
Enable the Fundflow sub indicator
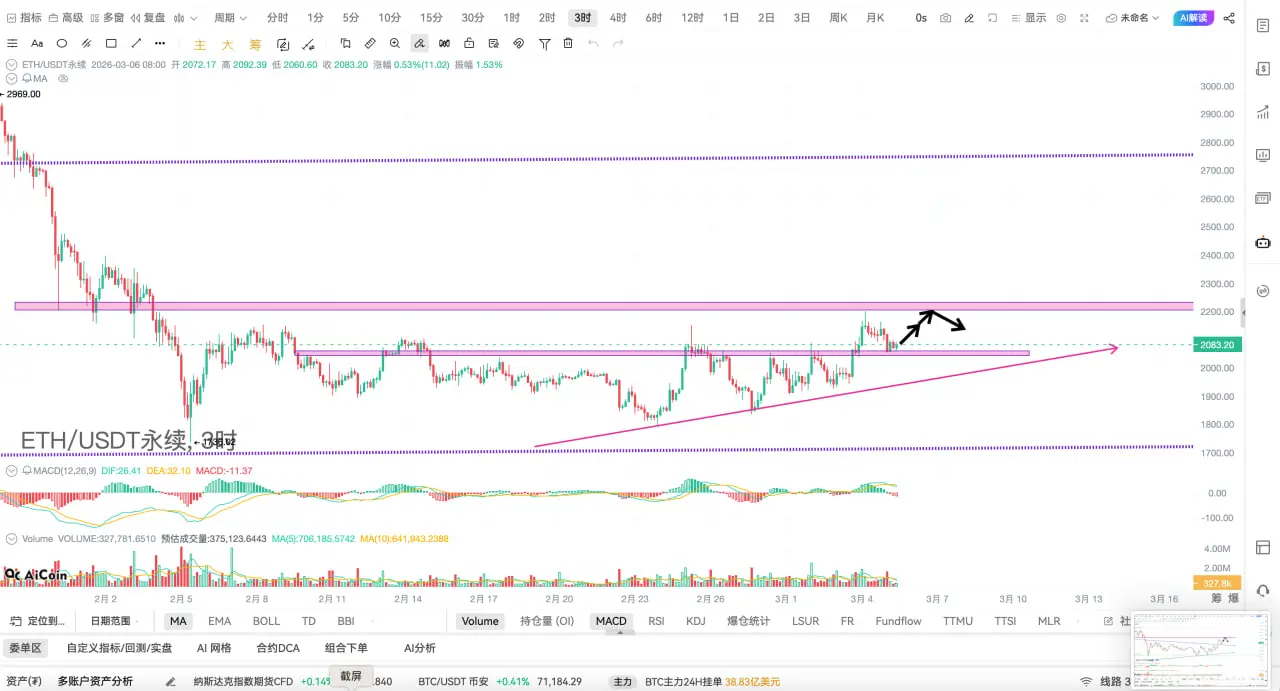pyautogui.click(x=898, y=621)
